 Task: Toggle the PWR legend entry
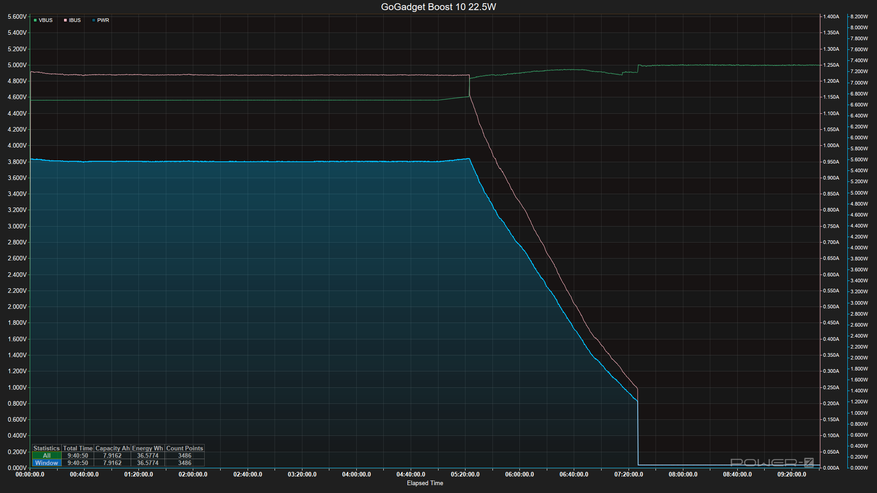(101, 20)
